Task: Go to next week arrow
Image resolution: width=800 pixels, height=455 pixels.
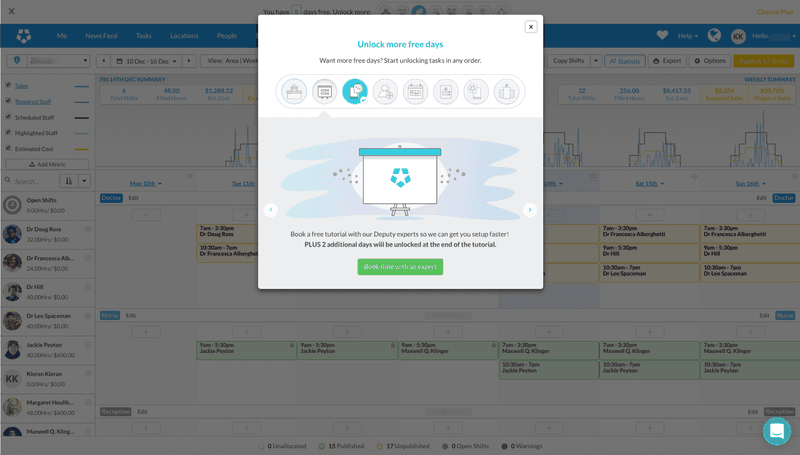Action: click(189, 61)
